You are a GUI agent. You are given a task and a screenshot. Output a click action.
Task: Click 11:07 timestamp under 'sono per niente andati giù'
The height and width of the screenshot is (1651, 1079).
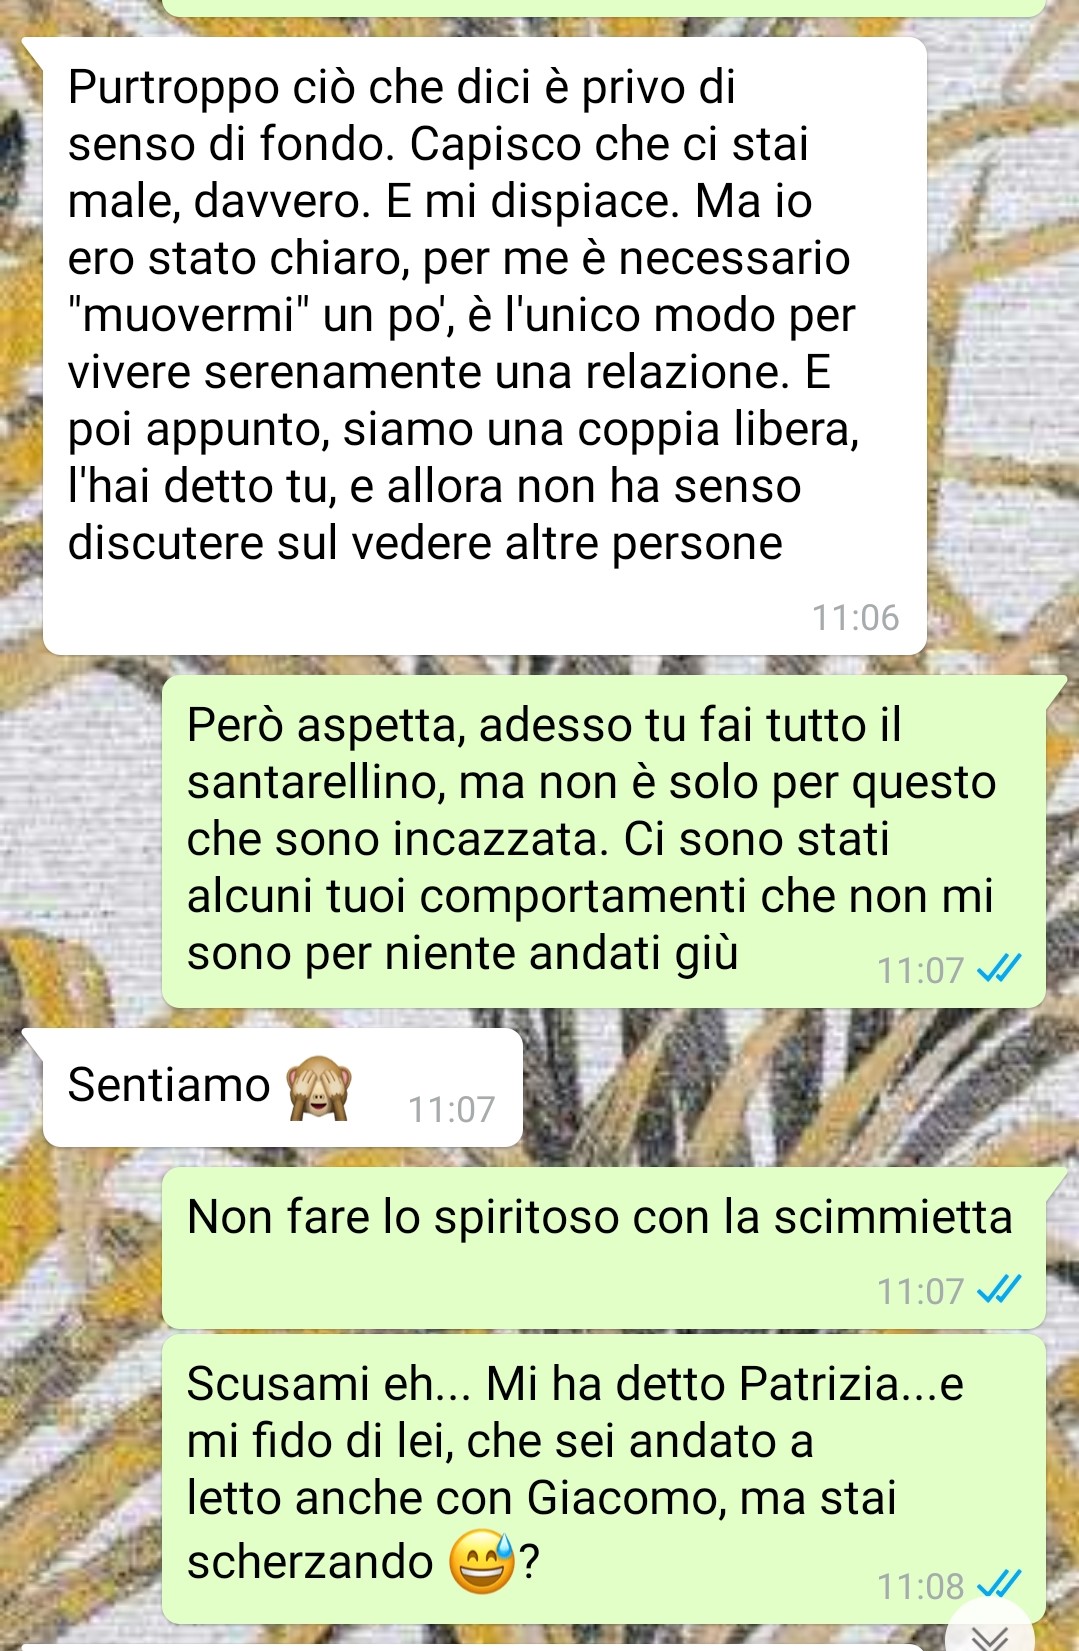click(920, 970)
